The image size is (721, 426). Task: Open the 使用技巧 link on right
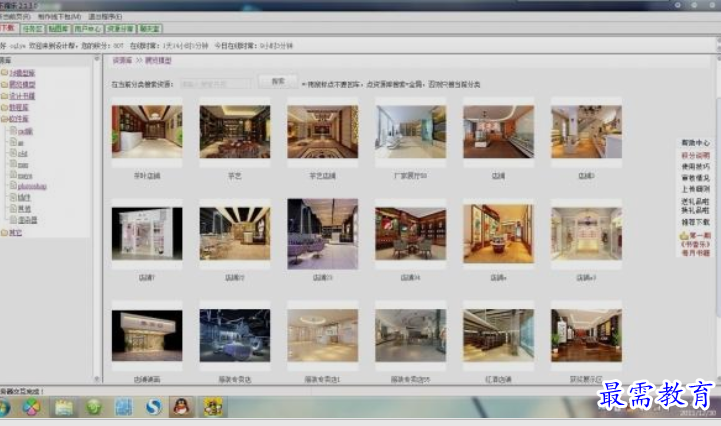point(695,167)
